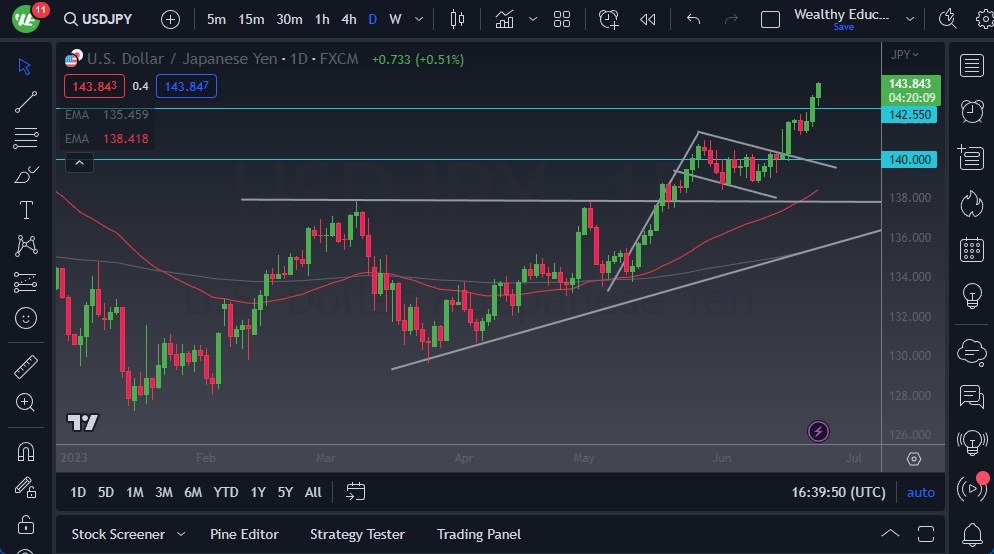Open the Fibonacci retracement tools
The image size is (994, 554).
(26, 138)
